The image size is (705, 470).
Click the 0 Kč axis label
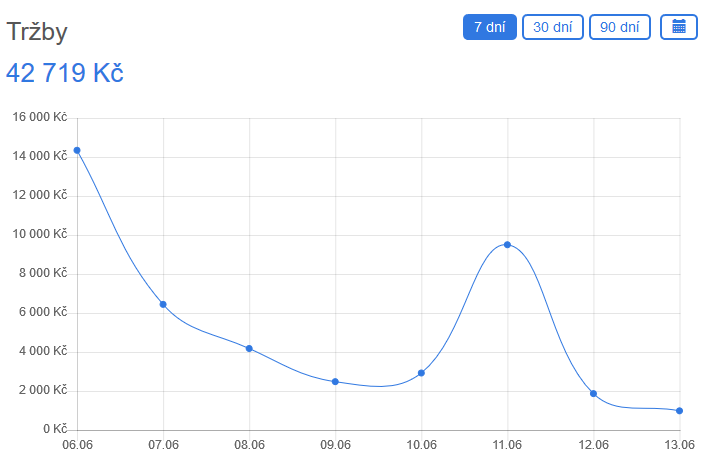coord(54,429)
